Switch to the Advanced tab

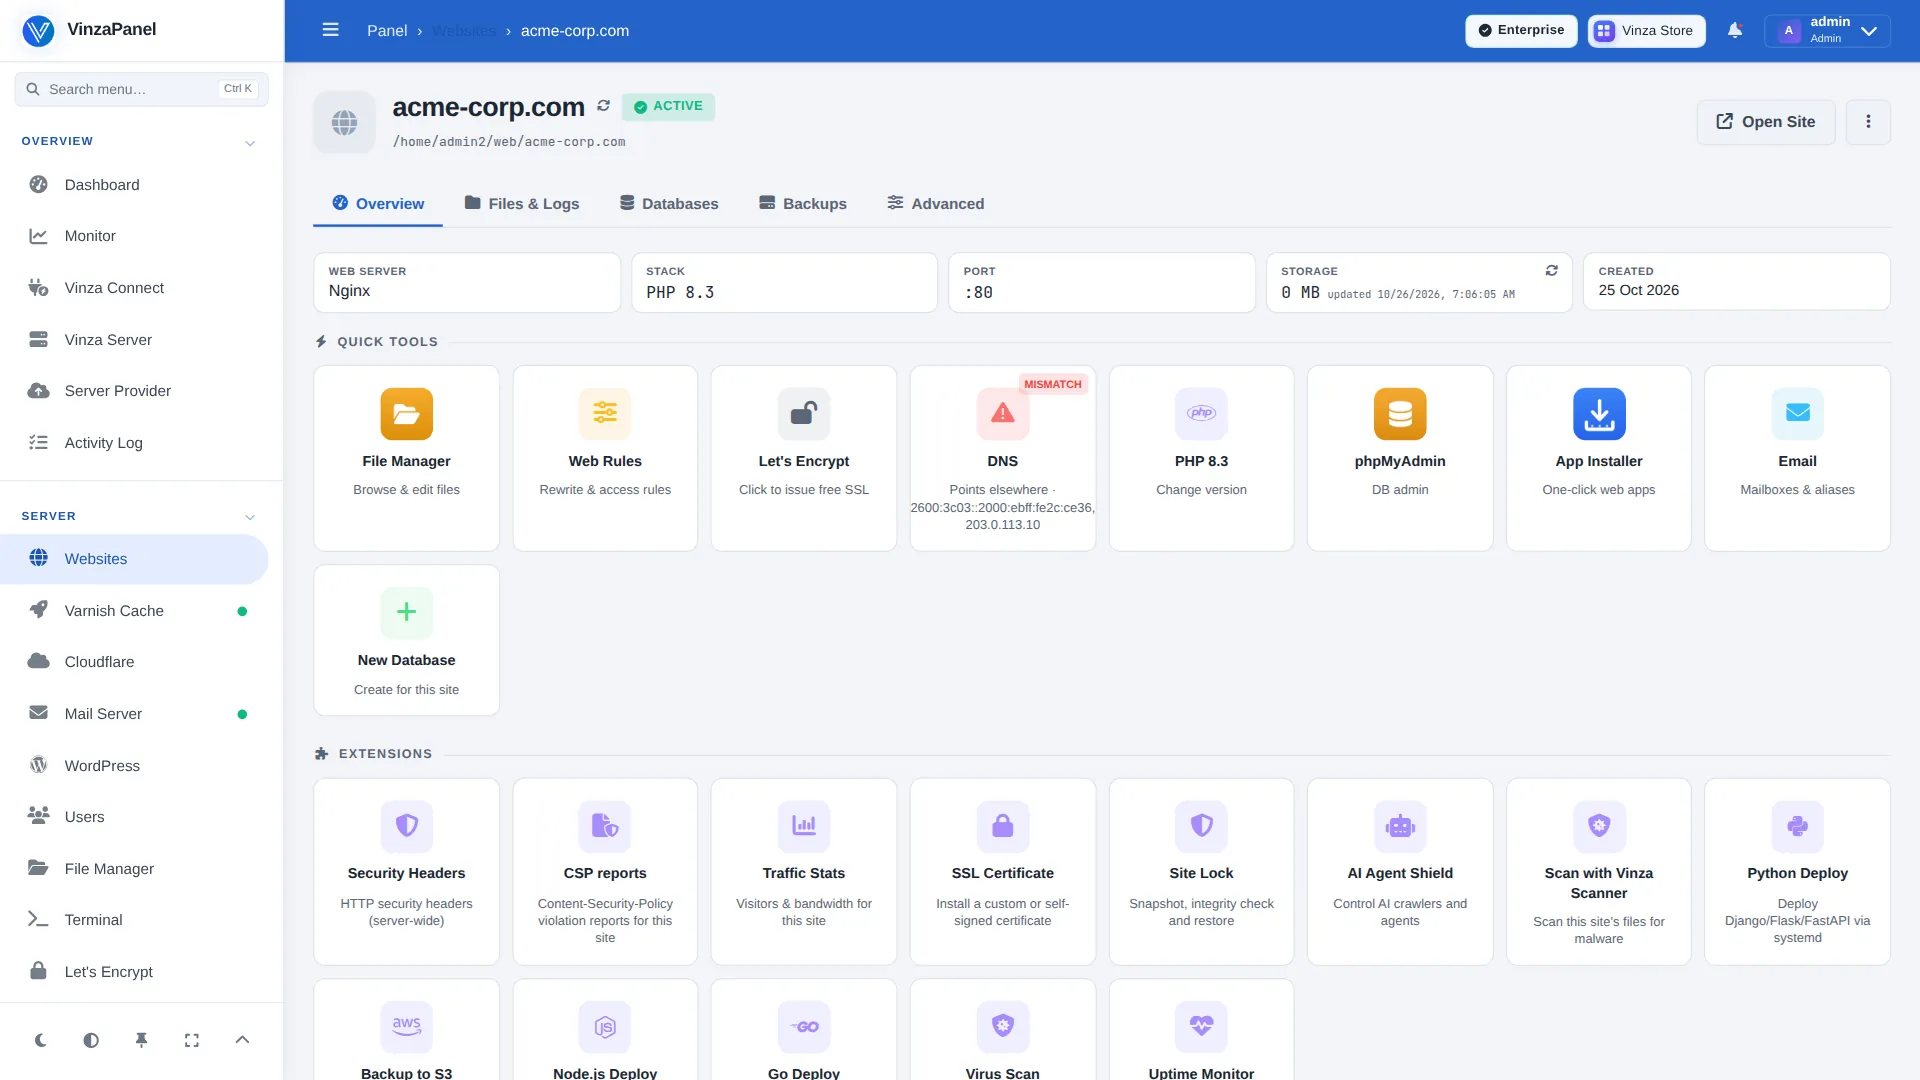(x=936, y=204)
